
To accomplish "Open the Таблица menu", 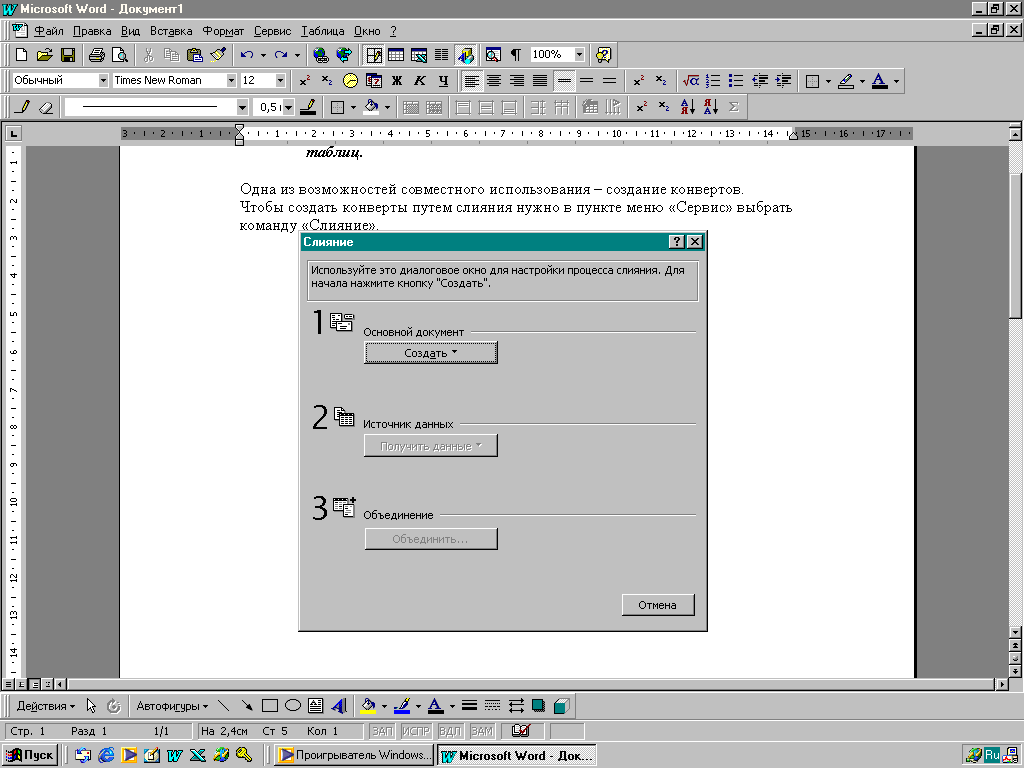I will [323, 31].
